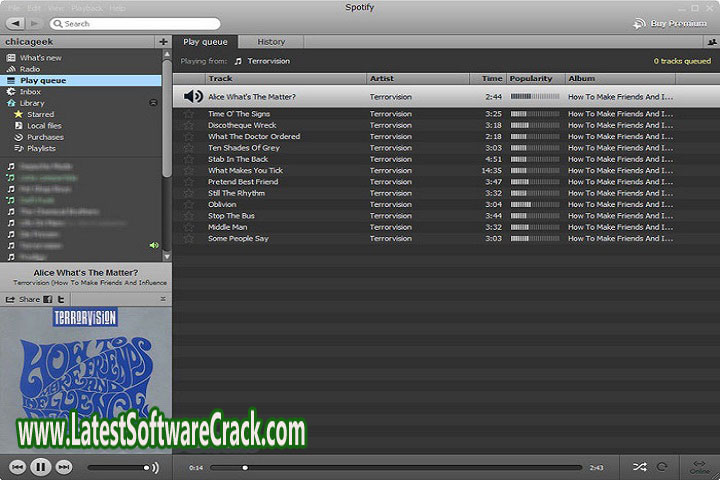Click the Buy Premium button
Screen dimensions: 720x480
tap(670, 23)
